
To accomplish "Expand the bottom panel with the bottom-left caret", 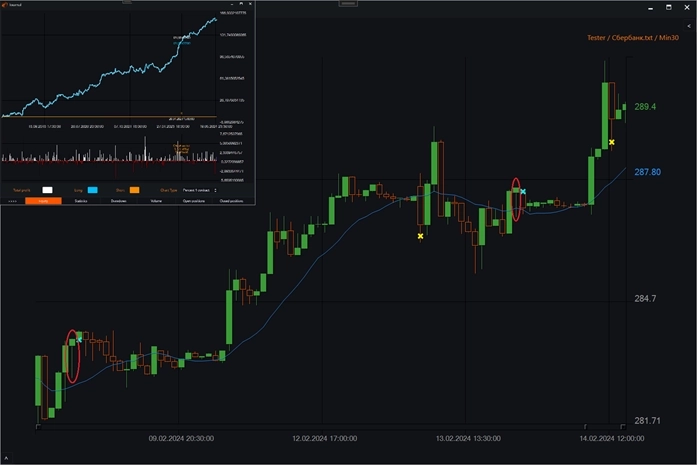I will (6, 458).
